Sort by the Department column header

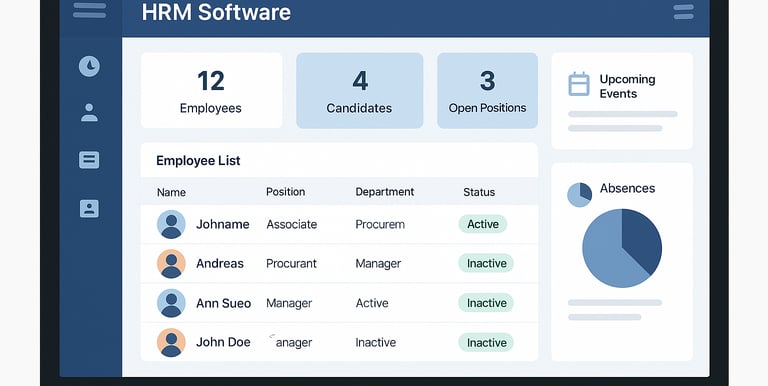click(x=384, y=192)
